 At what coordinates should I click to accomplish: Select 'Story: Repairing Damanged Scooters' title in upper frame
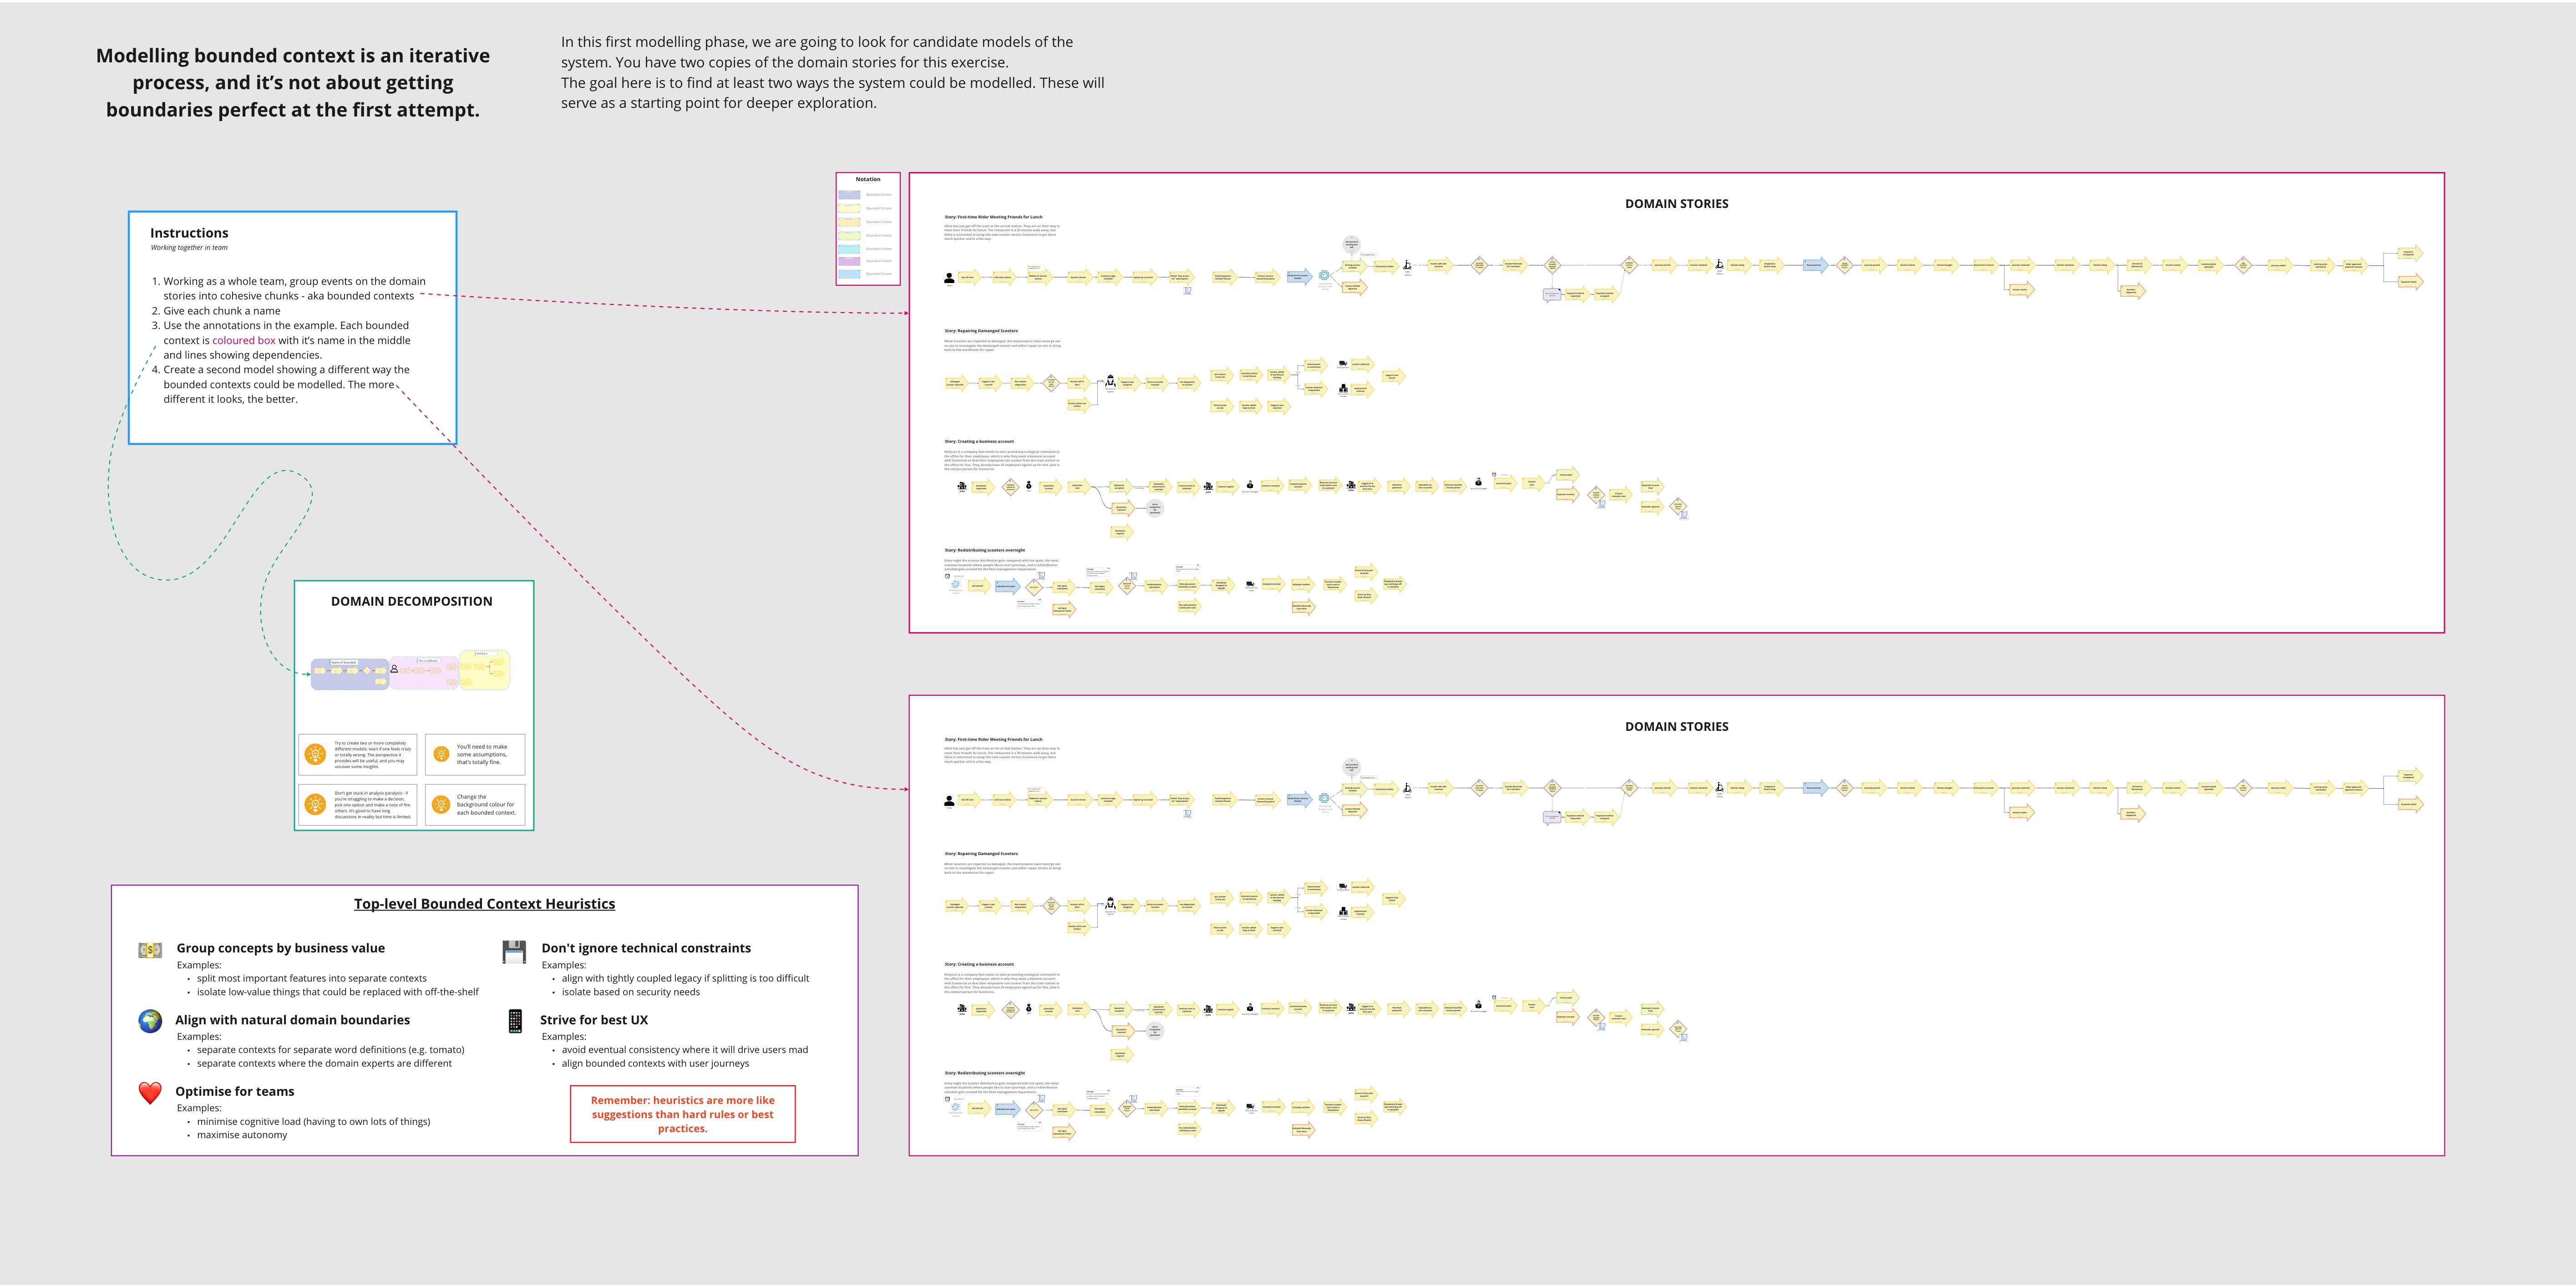pyautogui.click(x=981, y=331)
